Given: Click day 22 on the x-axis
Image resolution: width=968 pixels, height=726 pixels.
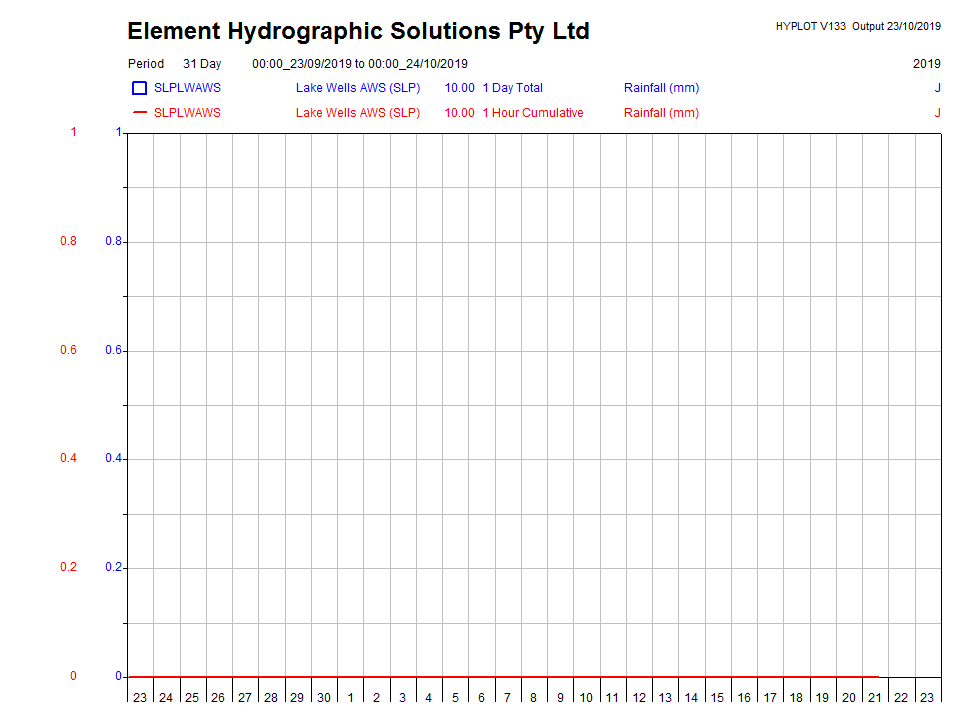Looking at the screenshot, I should 901,697.
